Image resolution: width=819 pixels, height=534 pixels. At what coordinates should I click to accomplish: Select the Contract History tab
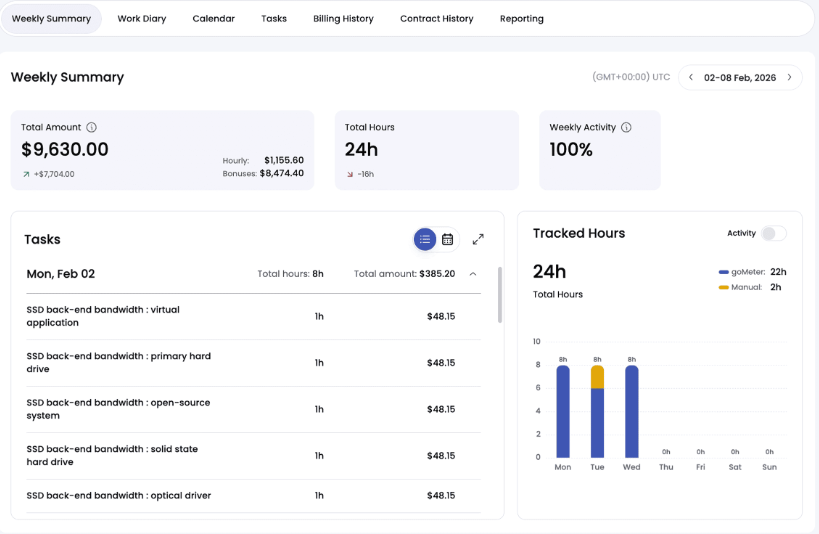437,19
